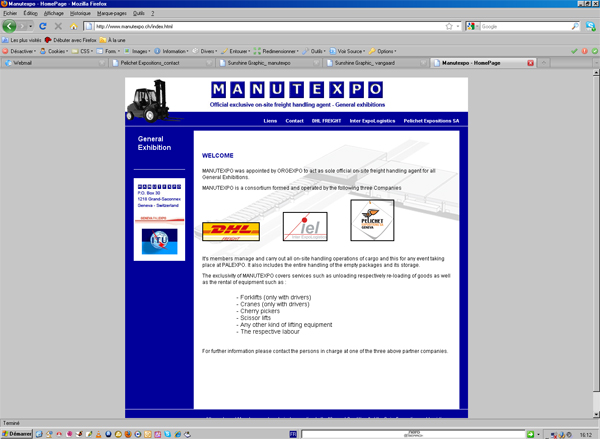Go back with the green arrow button

(x=9, y=26)
